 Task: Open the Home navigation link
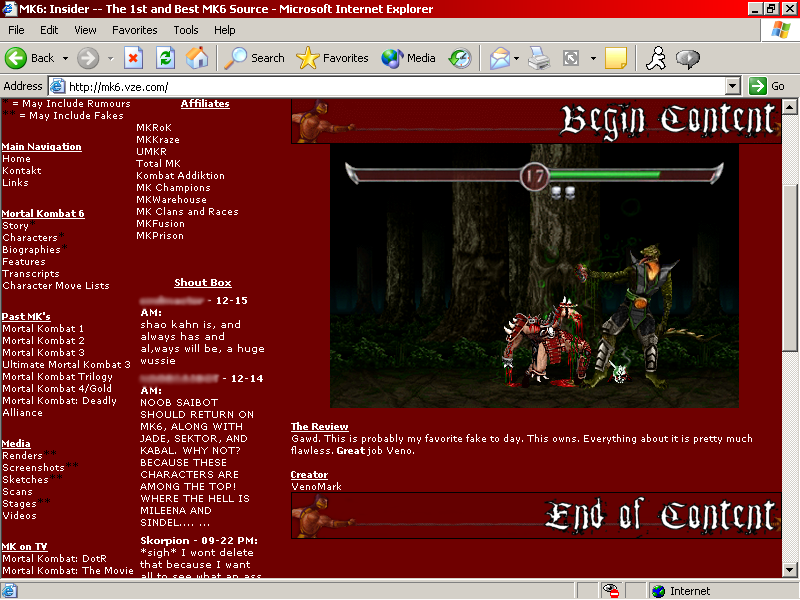pyautogui.click(x=16, y=159)
